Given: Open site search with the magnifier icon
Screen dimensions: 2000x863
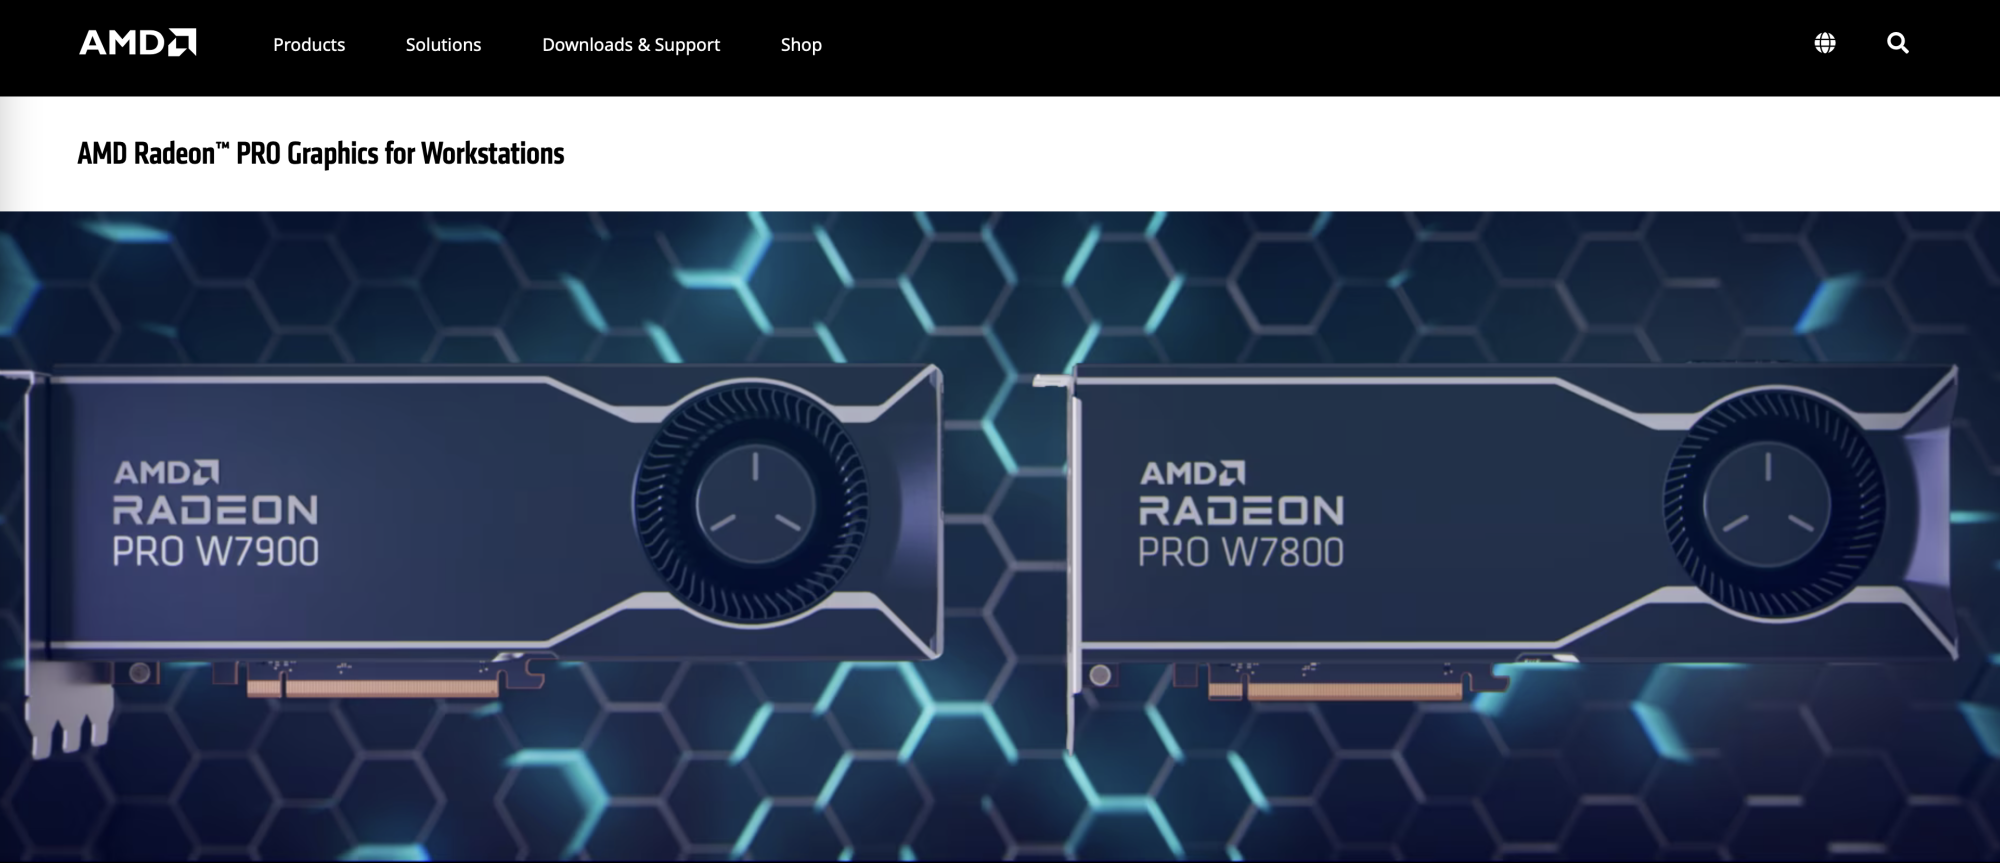Looking at the screenshot, I should [1897, 43].
